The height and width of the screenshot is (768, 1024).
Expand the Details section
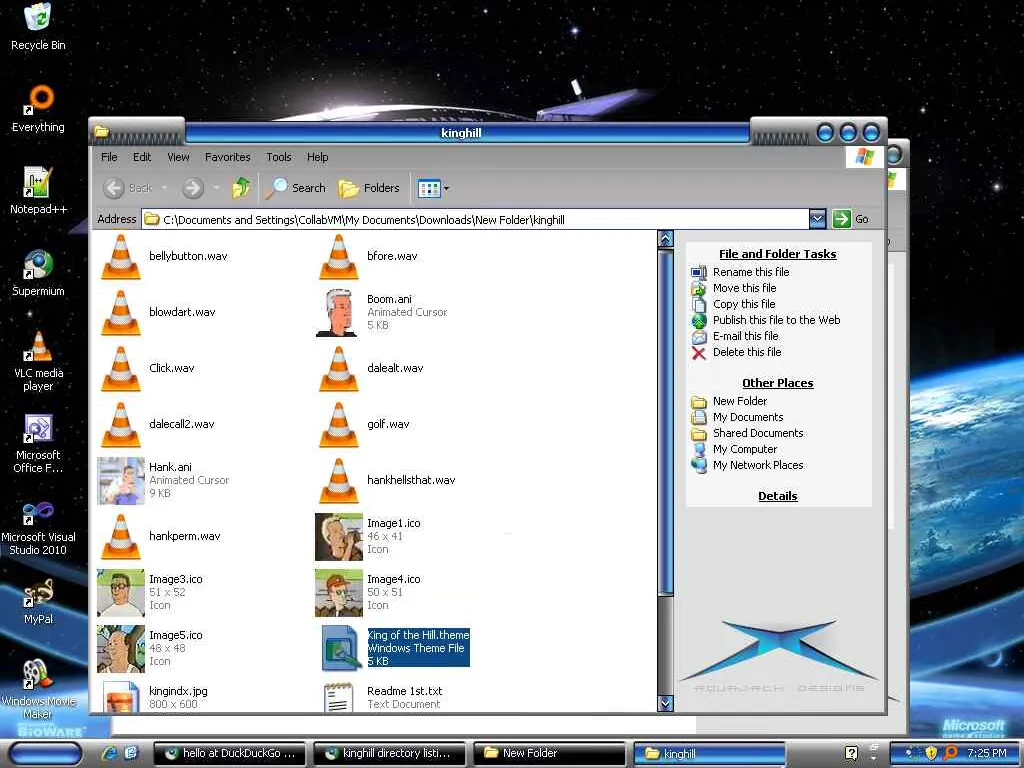(x=777, y=496)
